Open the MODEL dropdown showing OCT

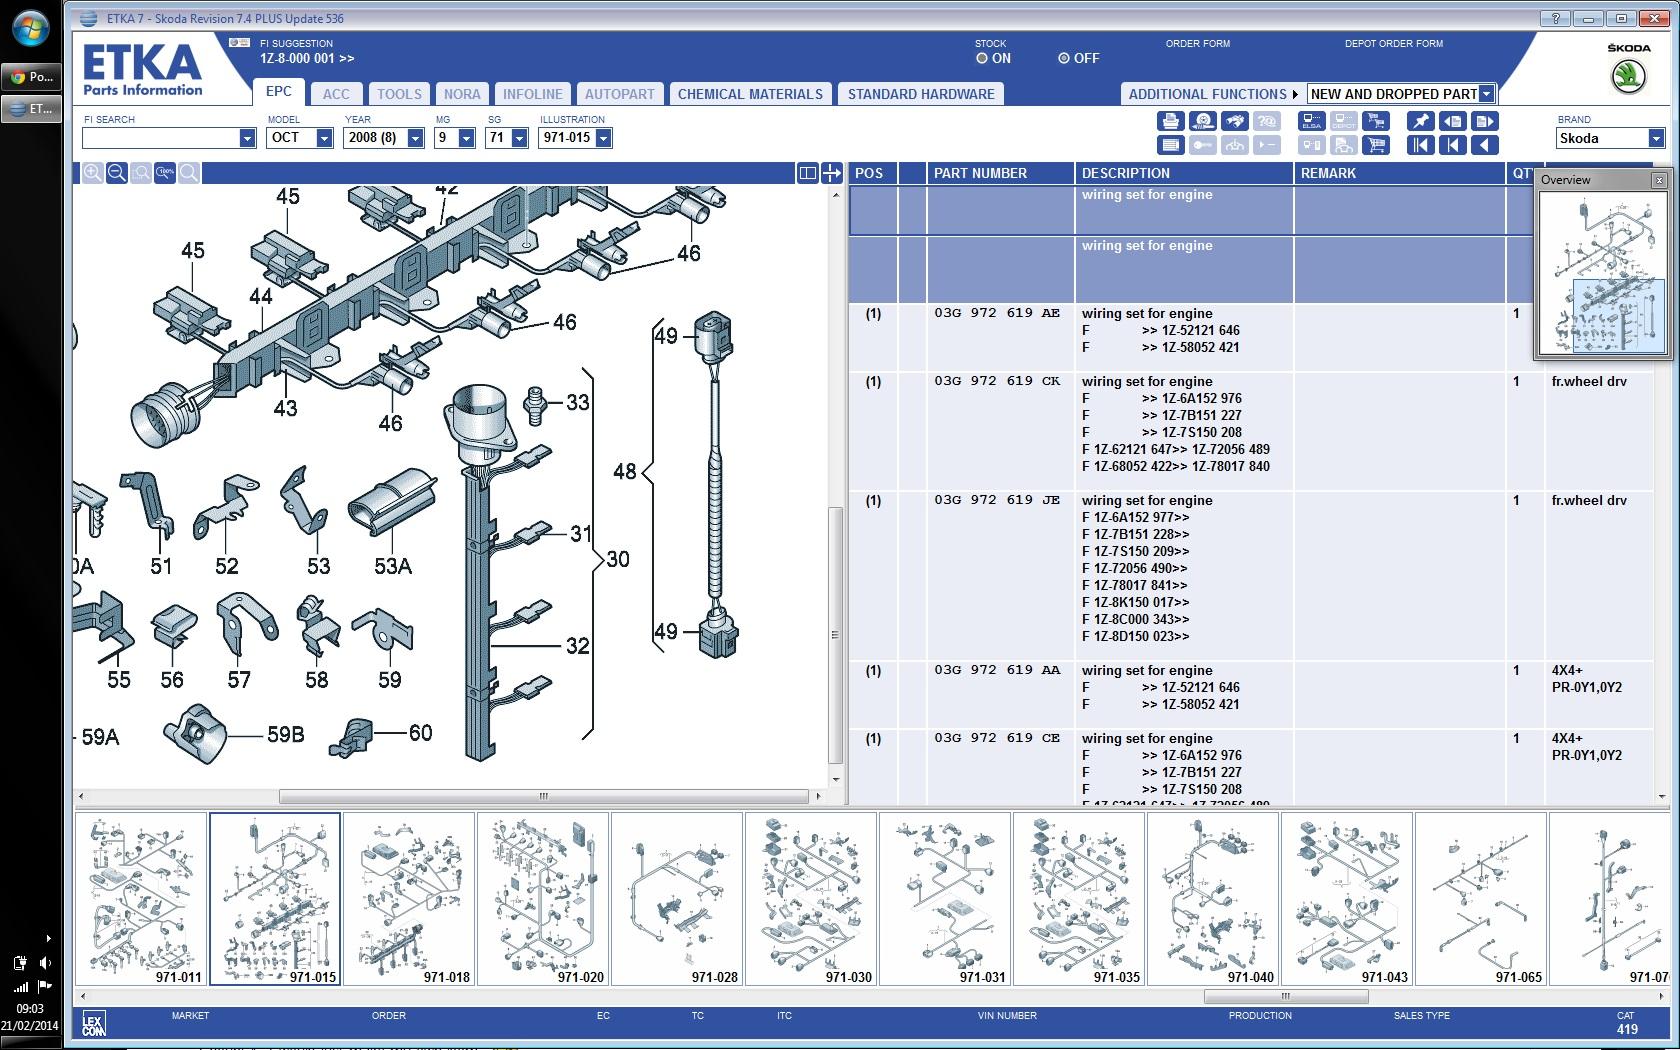324,138
